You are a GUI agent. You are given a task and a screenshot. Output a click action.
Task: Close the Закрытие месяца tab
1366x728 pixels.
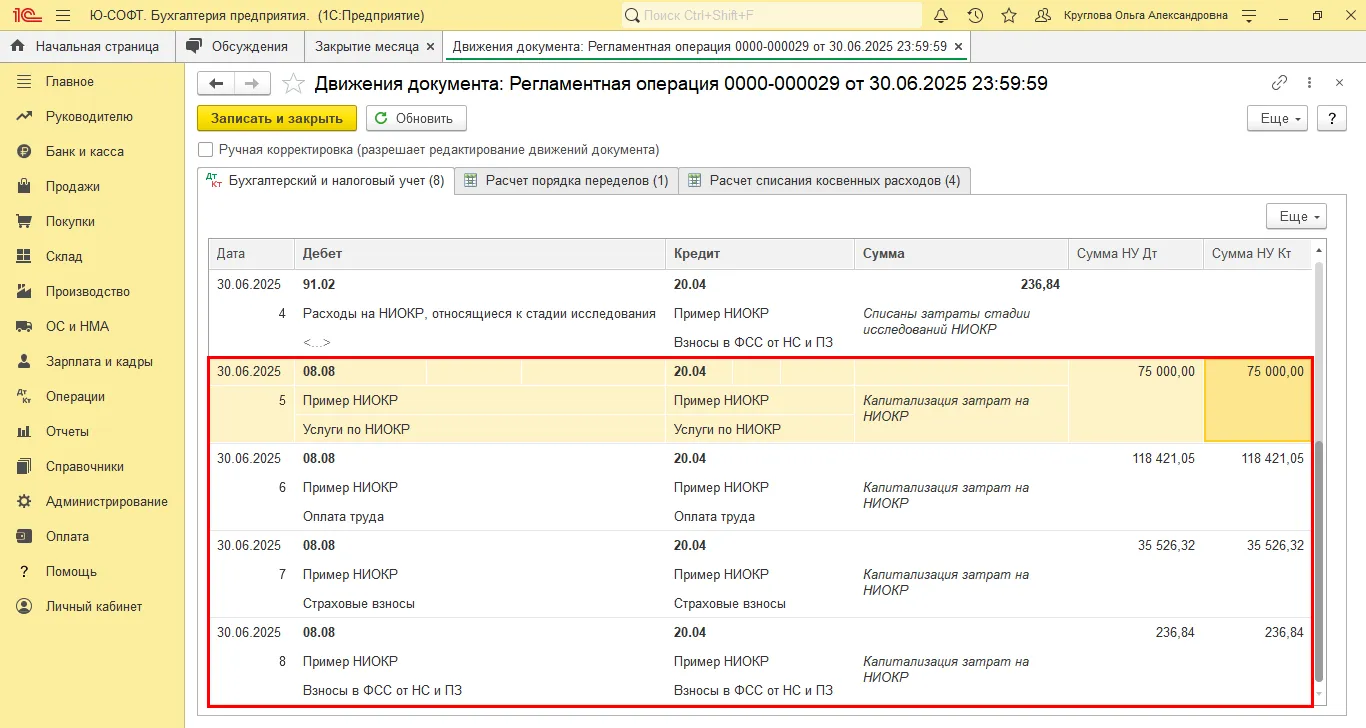(x=430, y=46)
